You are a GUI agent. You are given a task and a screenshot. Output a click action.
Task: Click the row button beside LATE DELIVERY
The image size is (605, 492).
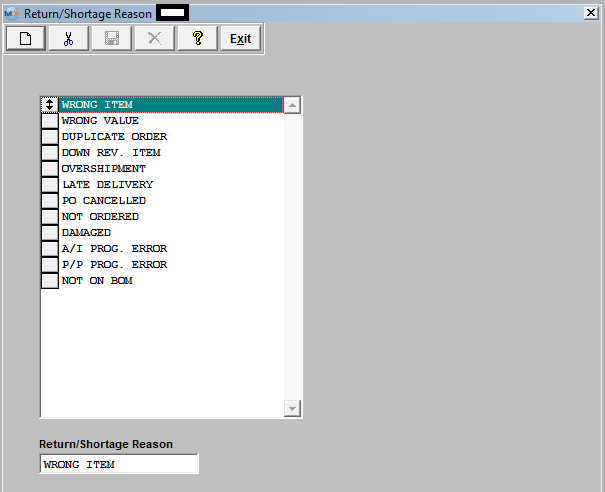click(x=49, y=185)
